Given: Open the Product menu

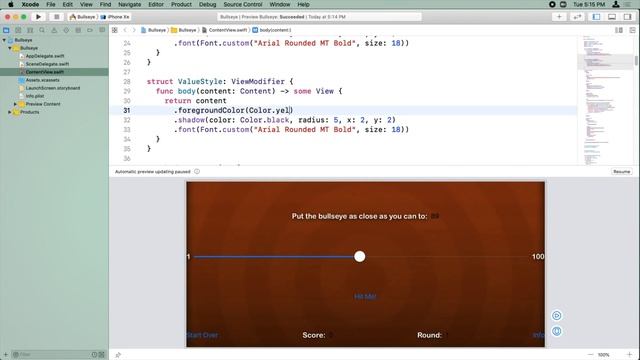Looking at the screenshot, I should (181, 4).
